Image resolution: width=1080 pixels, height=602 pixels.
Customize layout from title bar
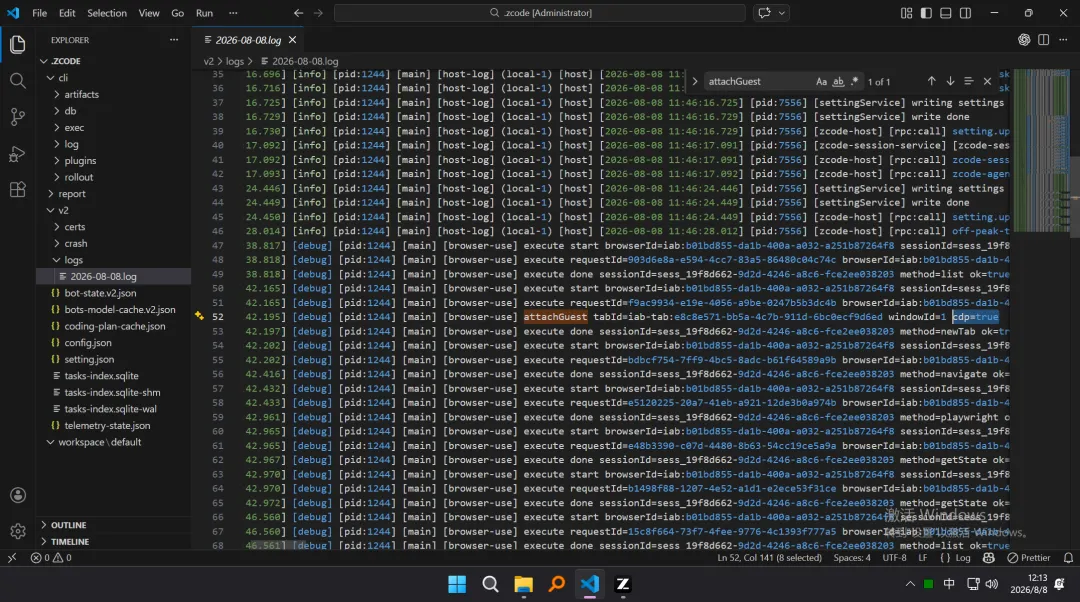point(906,12)
